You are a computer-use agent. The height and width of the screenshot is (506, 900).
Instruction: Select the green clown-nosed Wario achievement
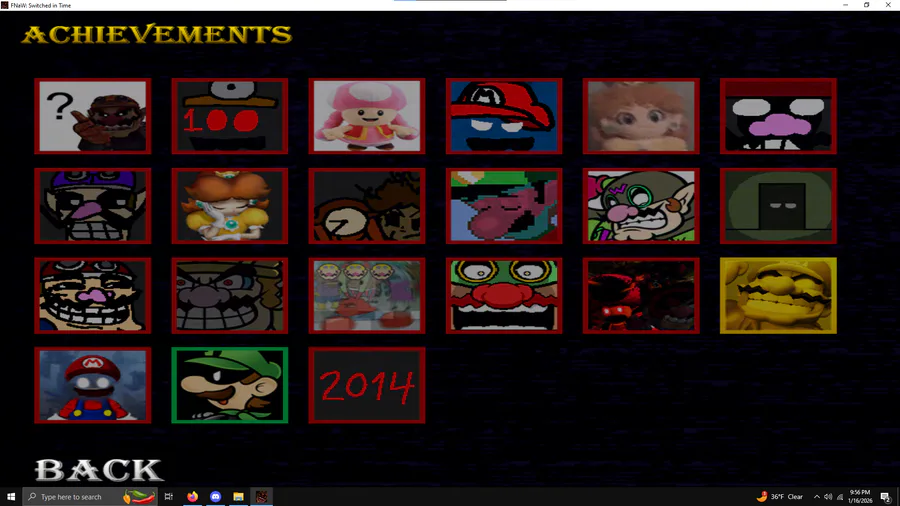coord(504,295)
